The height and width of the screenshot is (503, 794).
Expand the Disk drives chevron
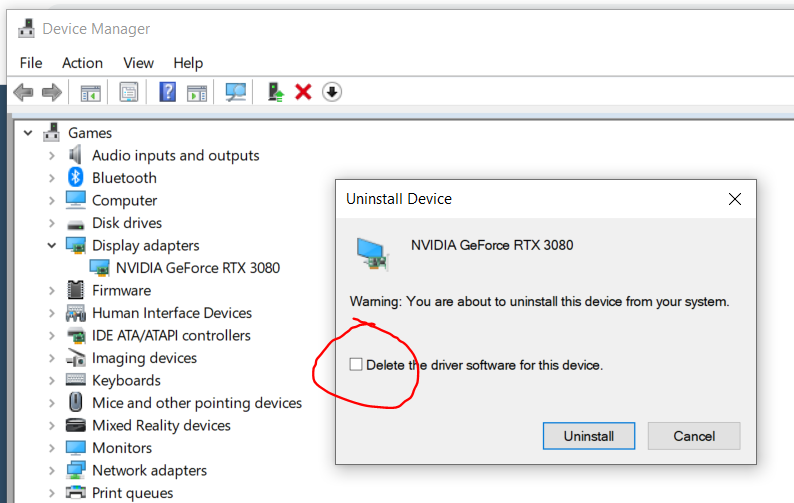(x=52, y=223)
